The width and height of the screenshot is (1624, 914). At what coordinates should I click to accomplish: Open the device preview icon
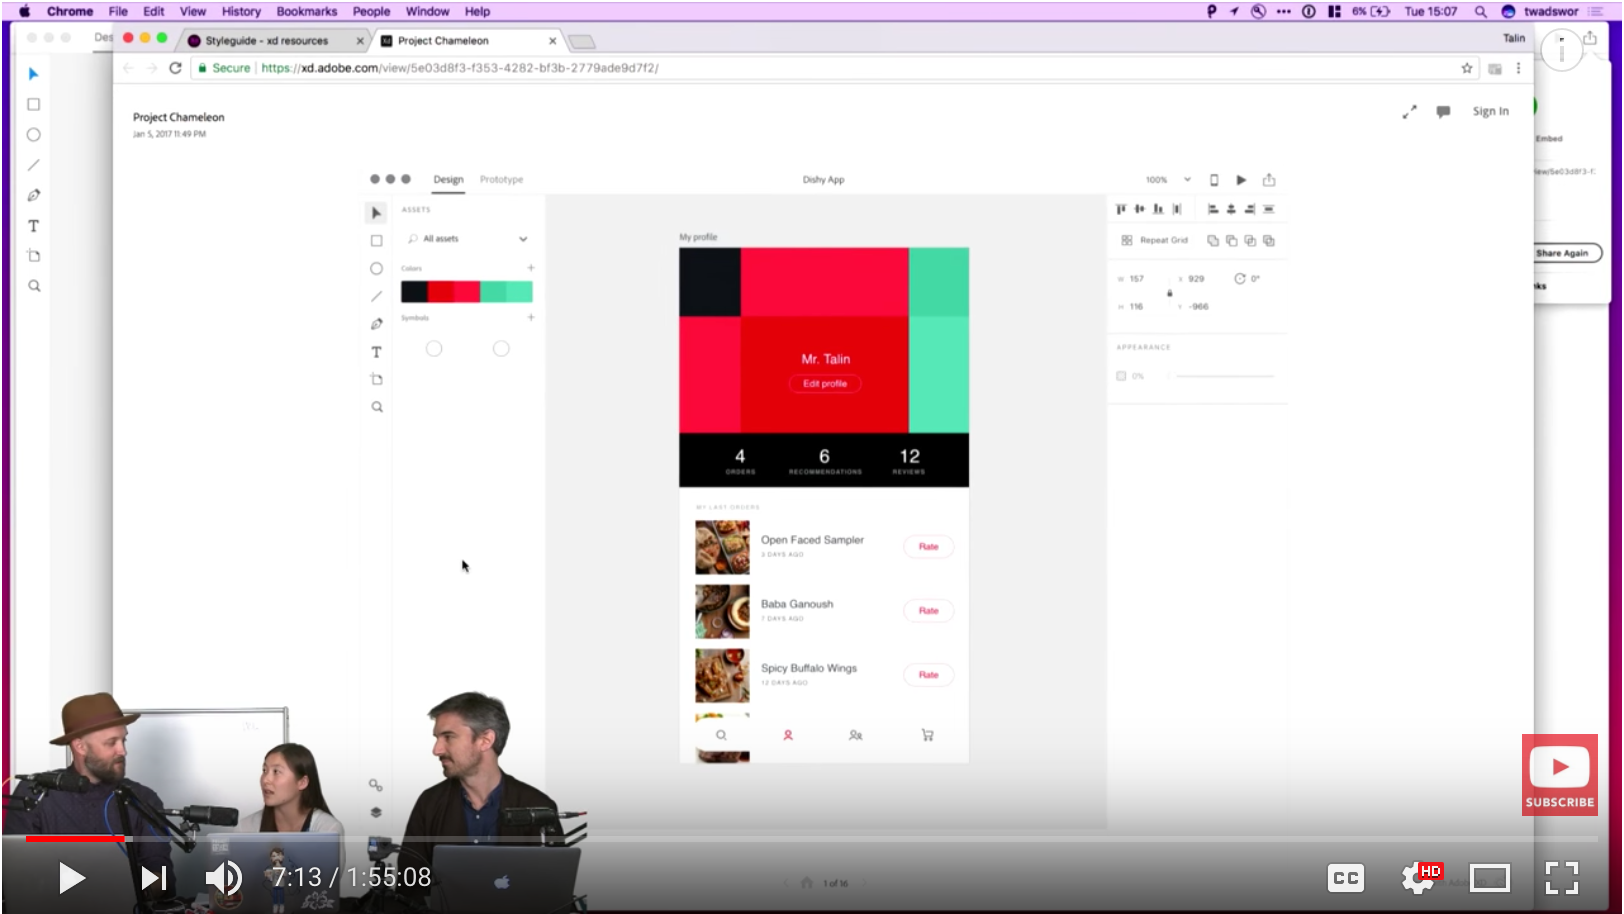(x=1214, y=180)
